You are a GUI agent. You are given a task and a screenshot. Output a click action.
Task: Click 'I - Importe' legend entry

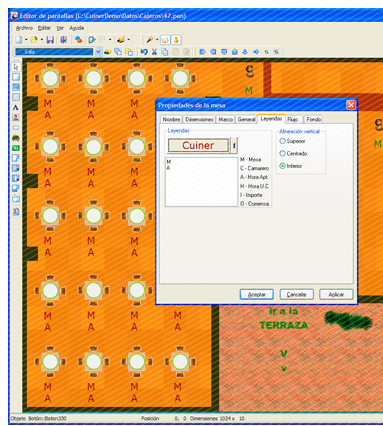click(x=251, y=195)
